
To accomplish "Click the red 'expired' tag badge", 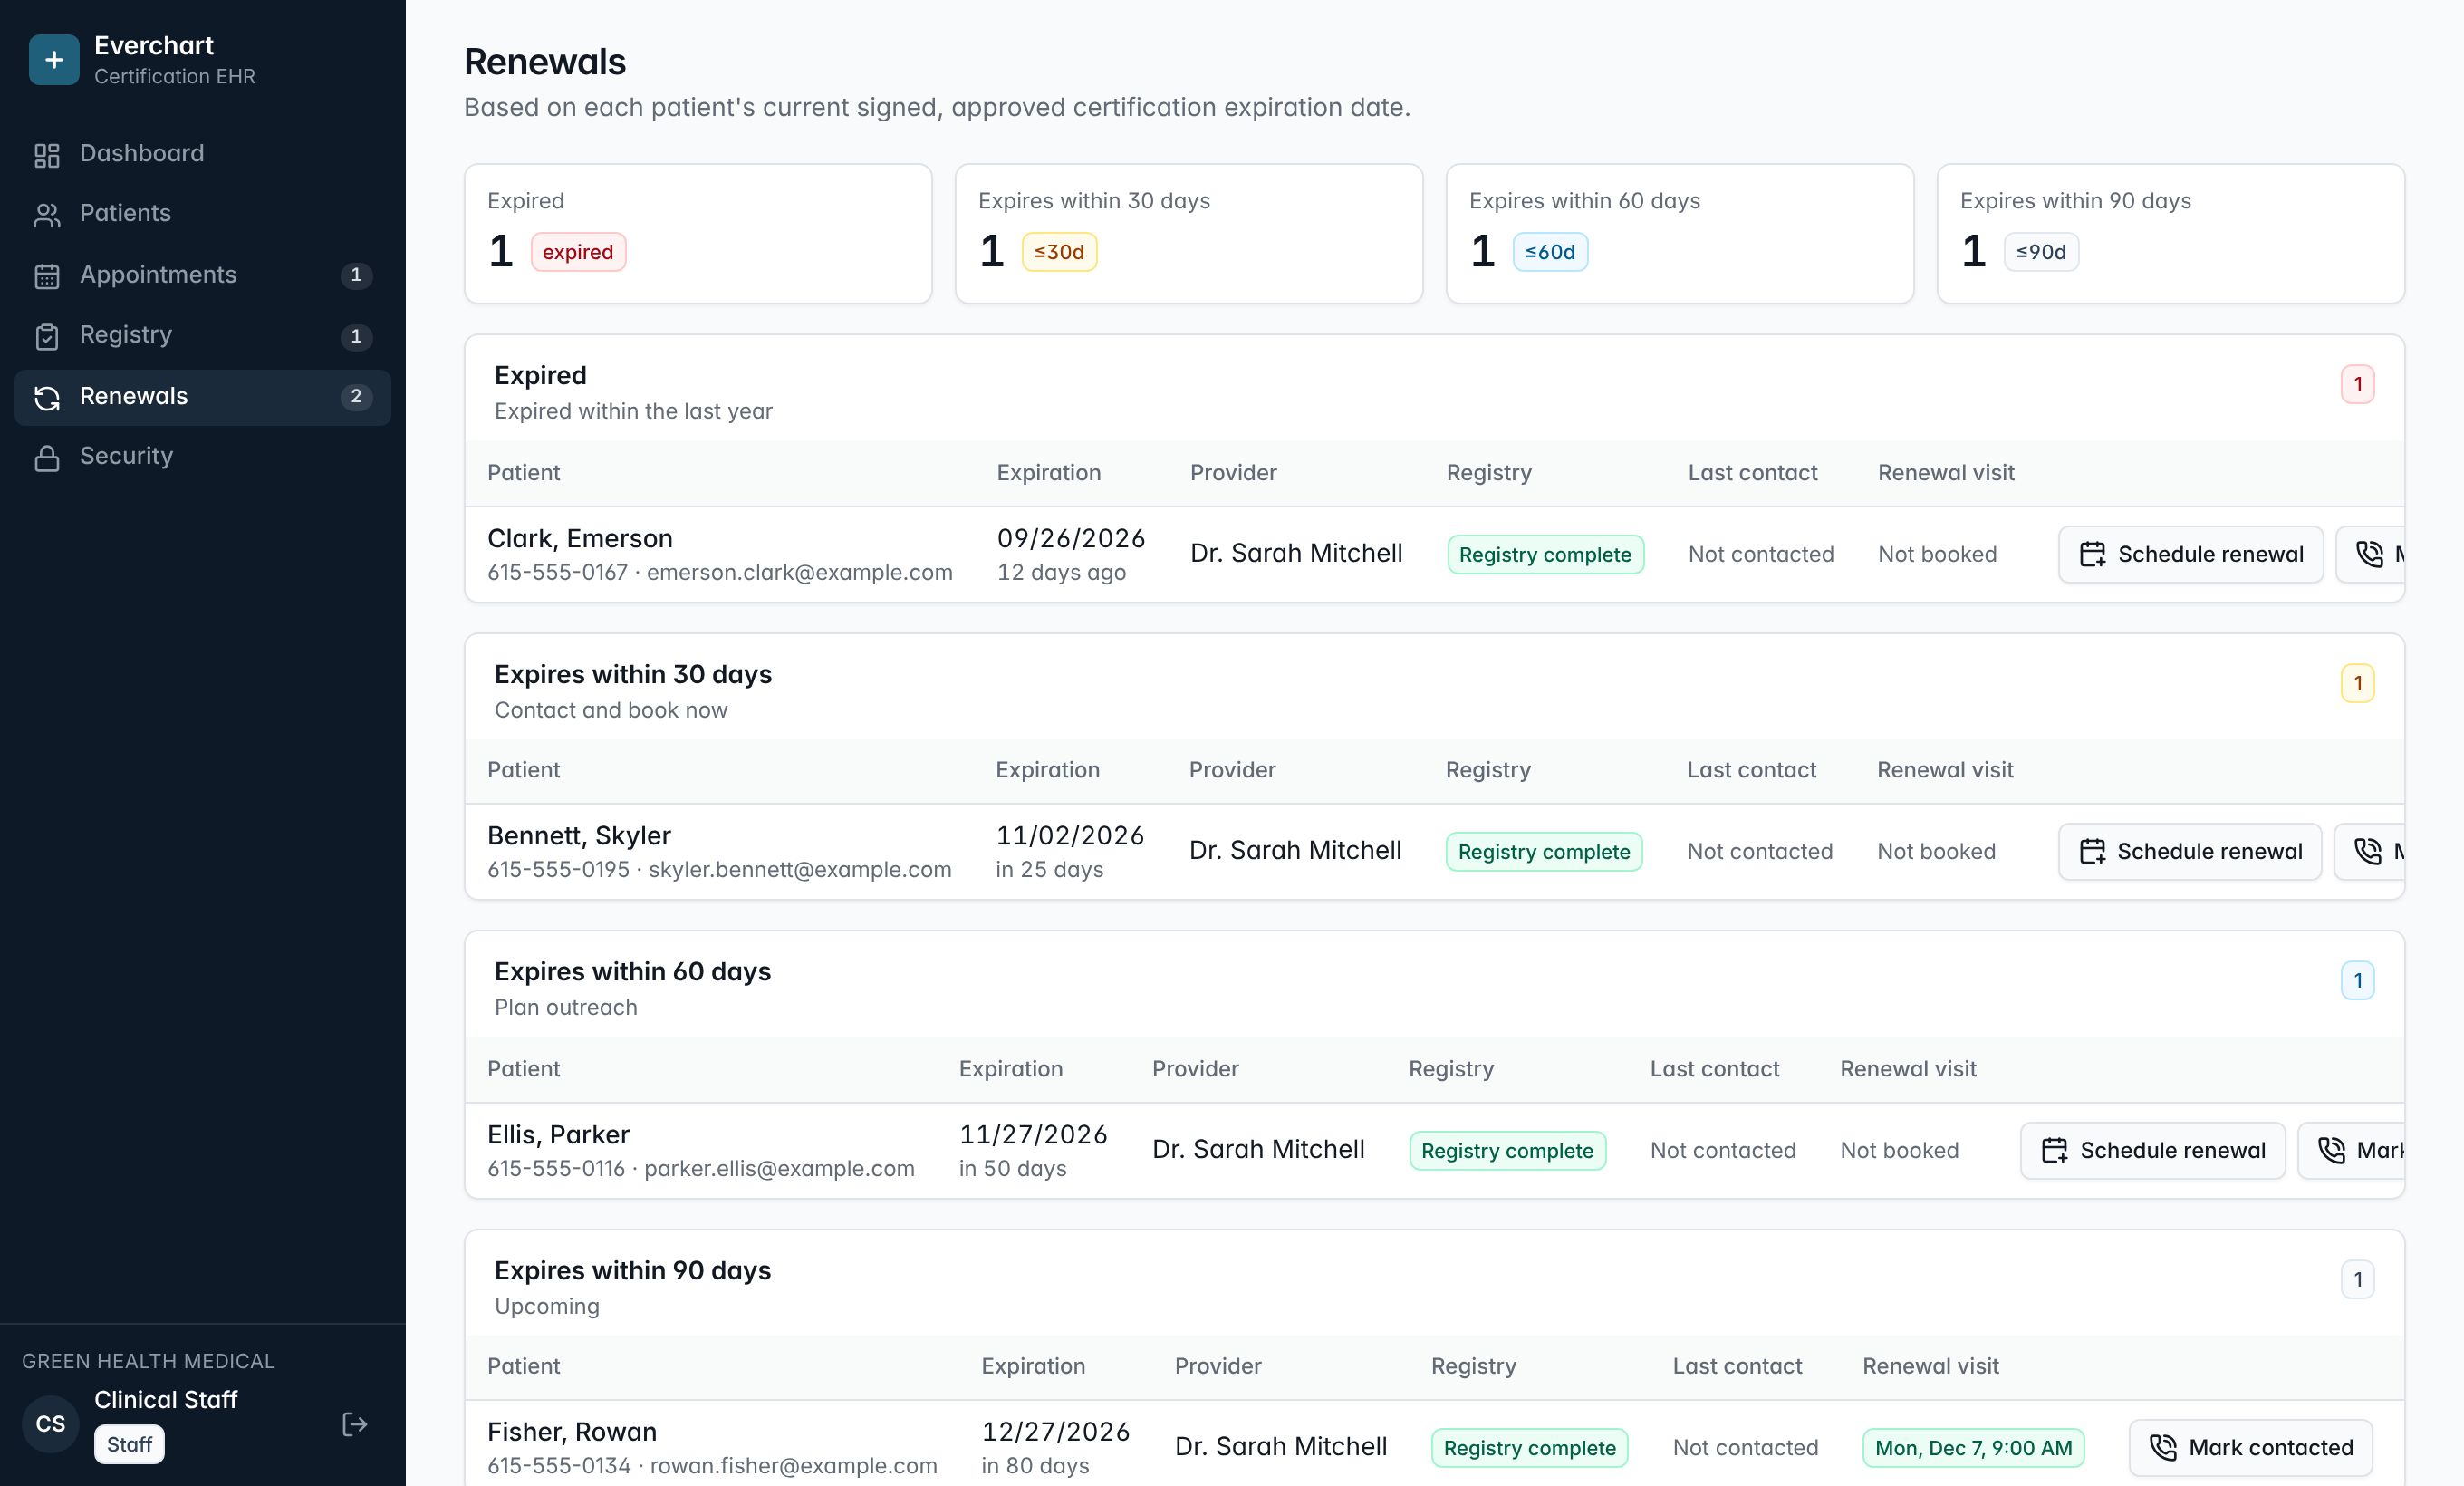I will pos(578,252).
